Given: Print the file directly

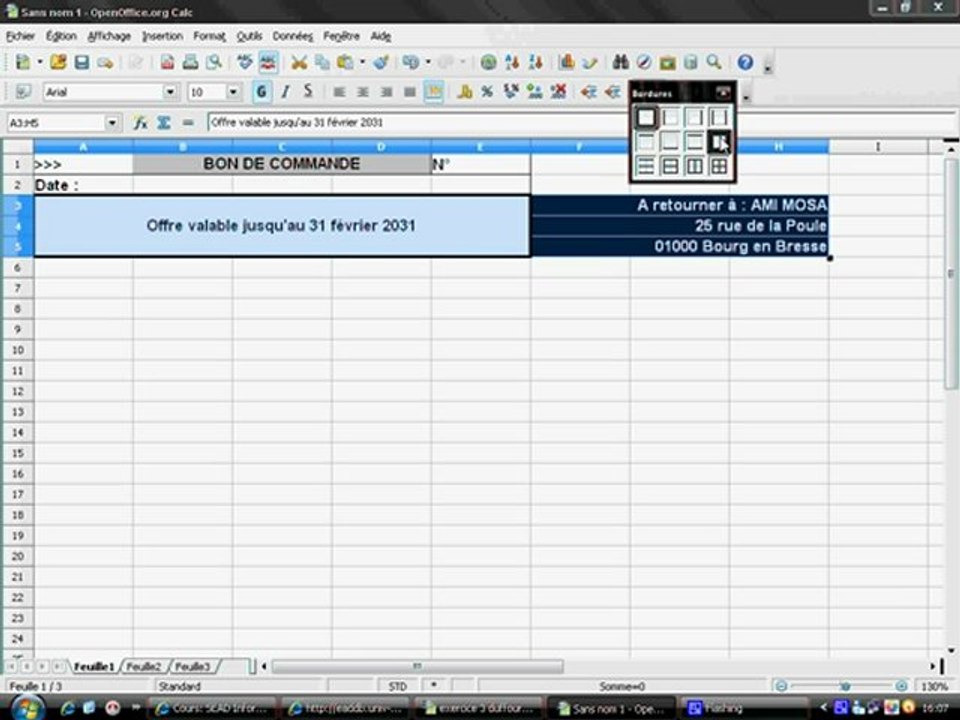Looking at the screenshot, I should [x=190, y=62].
